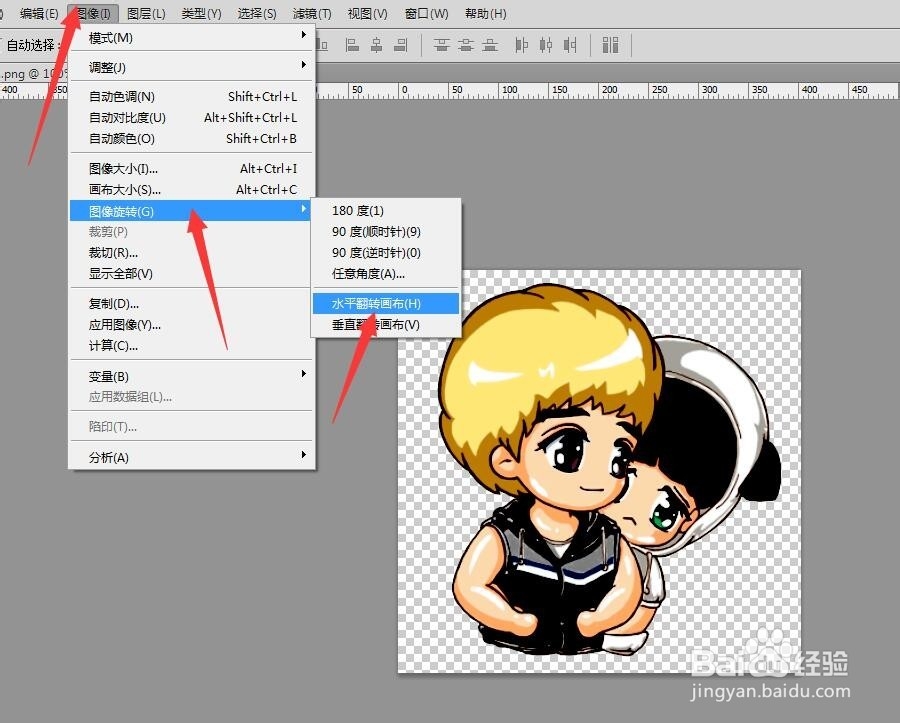Enable the 自动选择 checkbox in options bar

(x=3, y=45)
